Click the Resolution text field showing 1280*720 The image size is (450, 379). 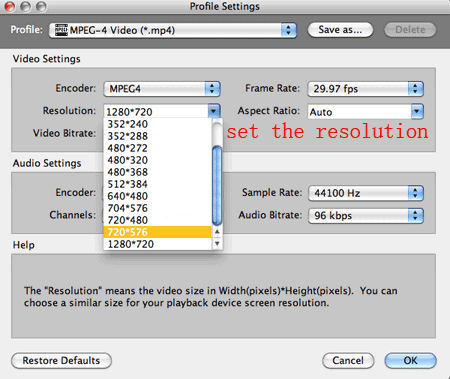click(156, 111)
